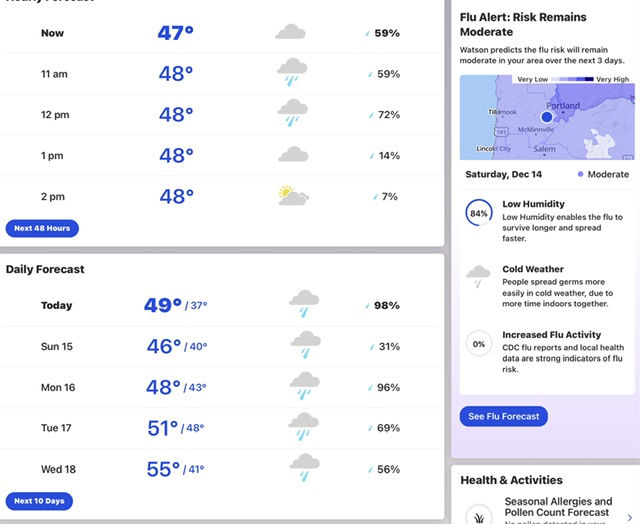Click the flu risk map of Portland
The image size is (640, 524).
tap(547, 118)
